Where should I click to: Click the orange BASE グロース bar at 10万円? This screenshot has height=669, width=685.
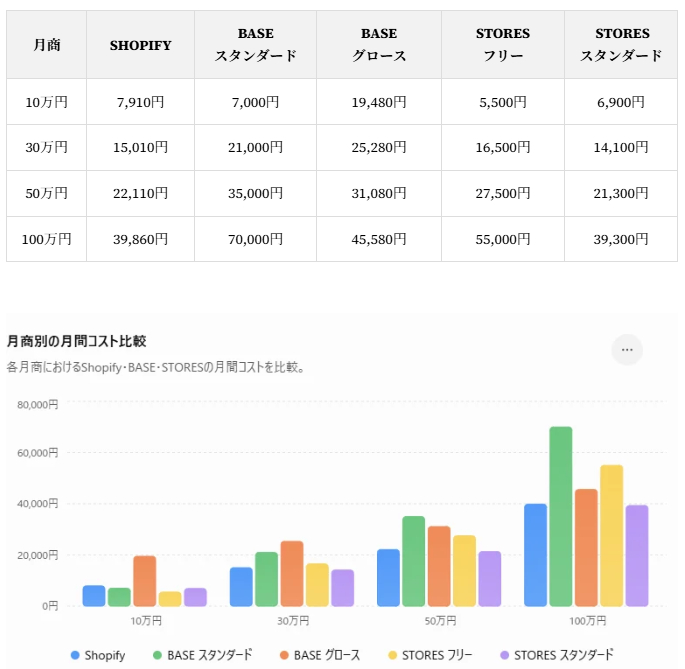[145, 581]
